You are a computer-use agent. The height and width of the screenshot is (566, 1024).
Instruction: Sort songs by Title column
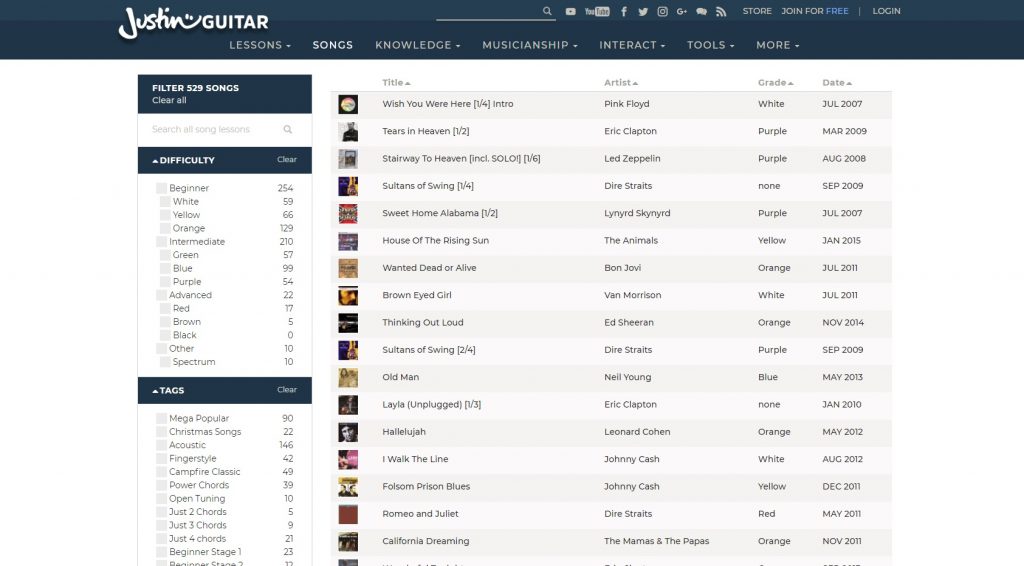[x=396, y=83]
